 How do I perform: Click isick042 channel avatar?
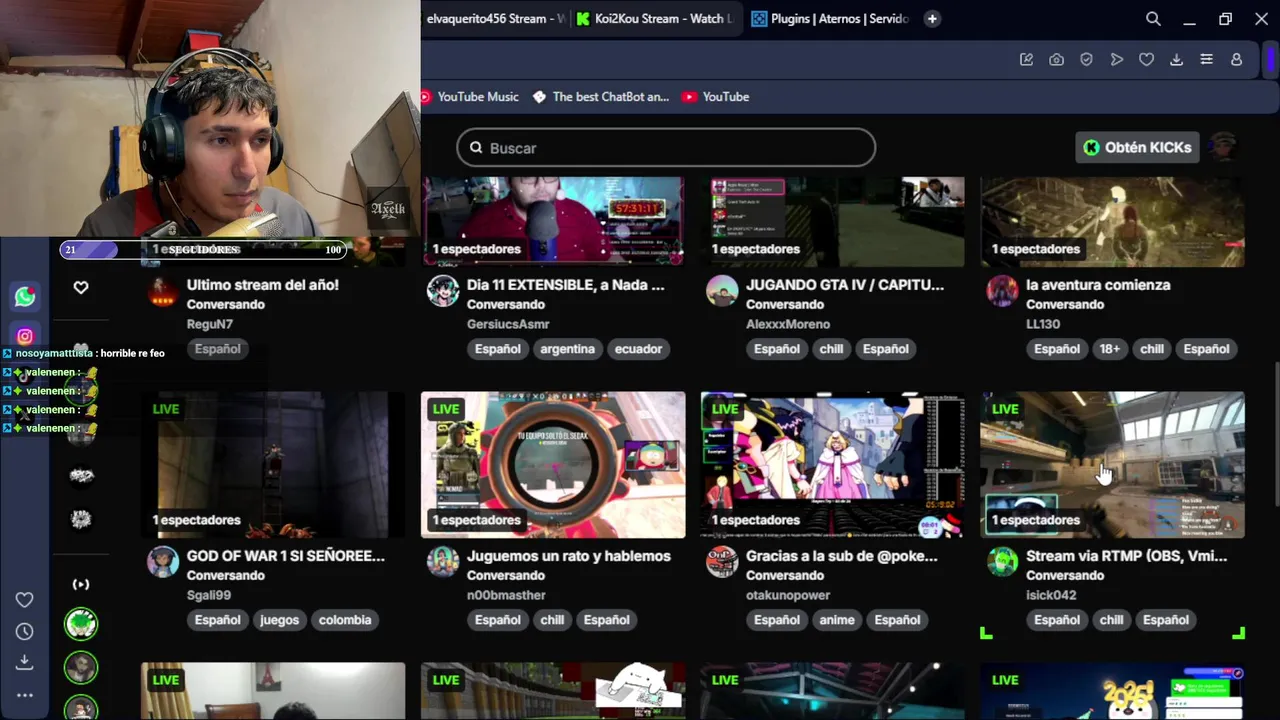(x=1002, y=562)
